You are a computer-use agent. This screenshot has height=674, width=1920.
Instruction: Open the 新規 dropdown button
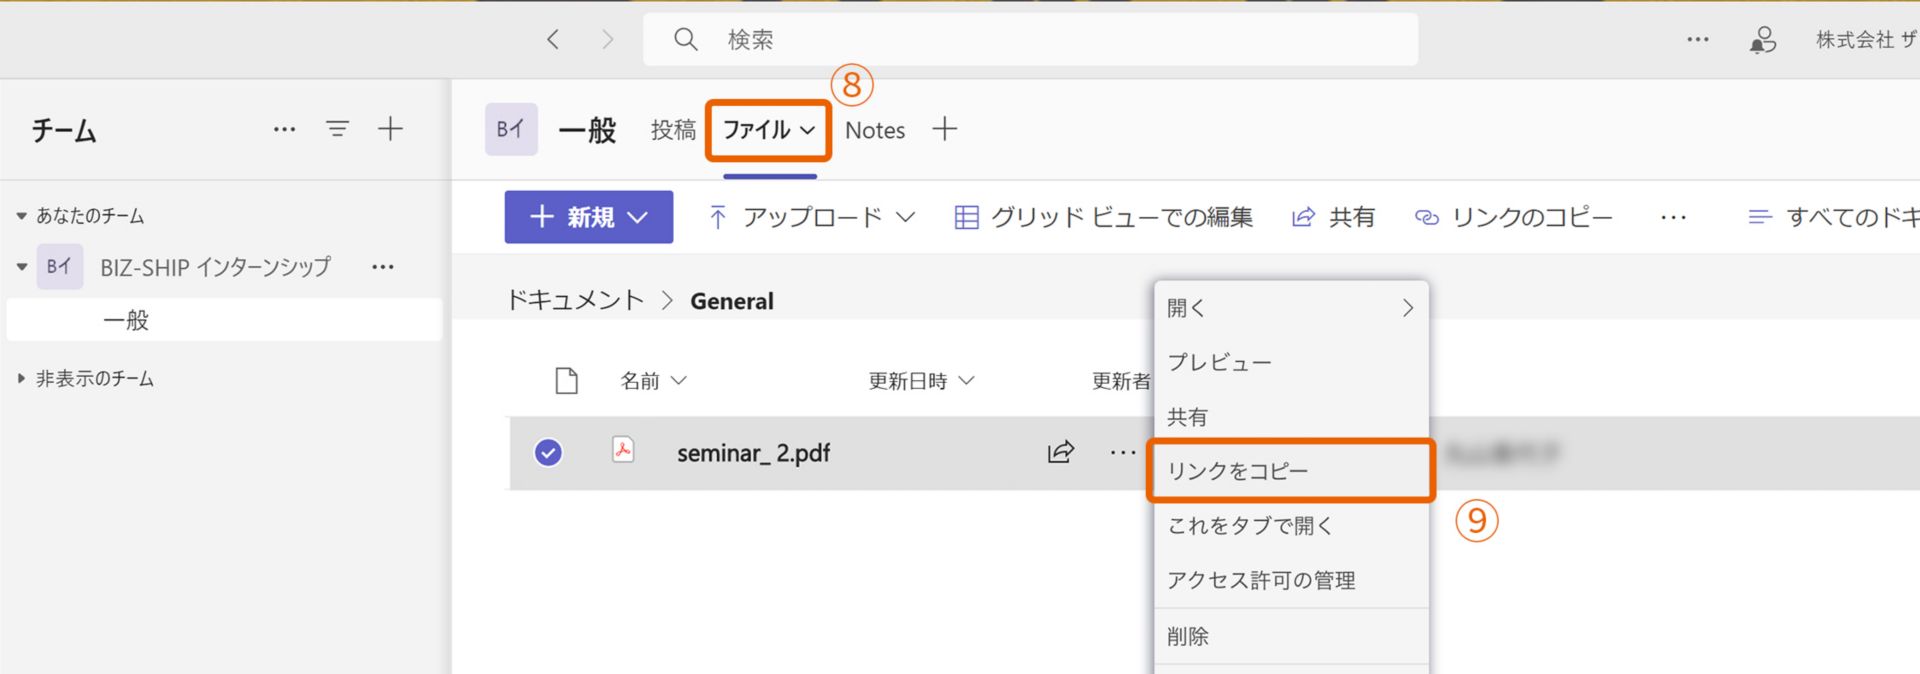tap(588, 217)
